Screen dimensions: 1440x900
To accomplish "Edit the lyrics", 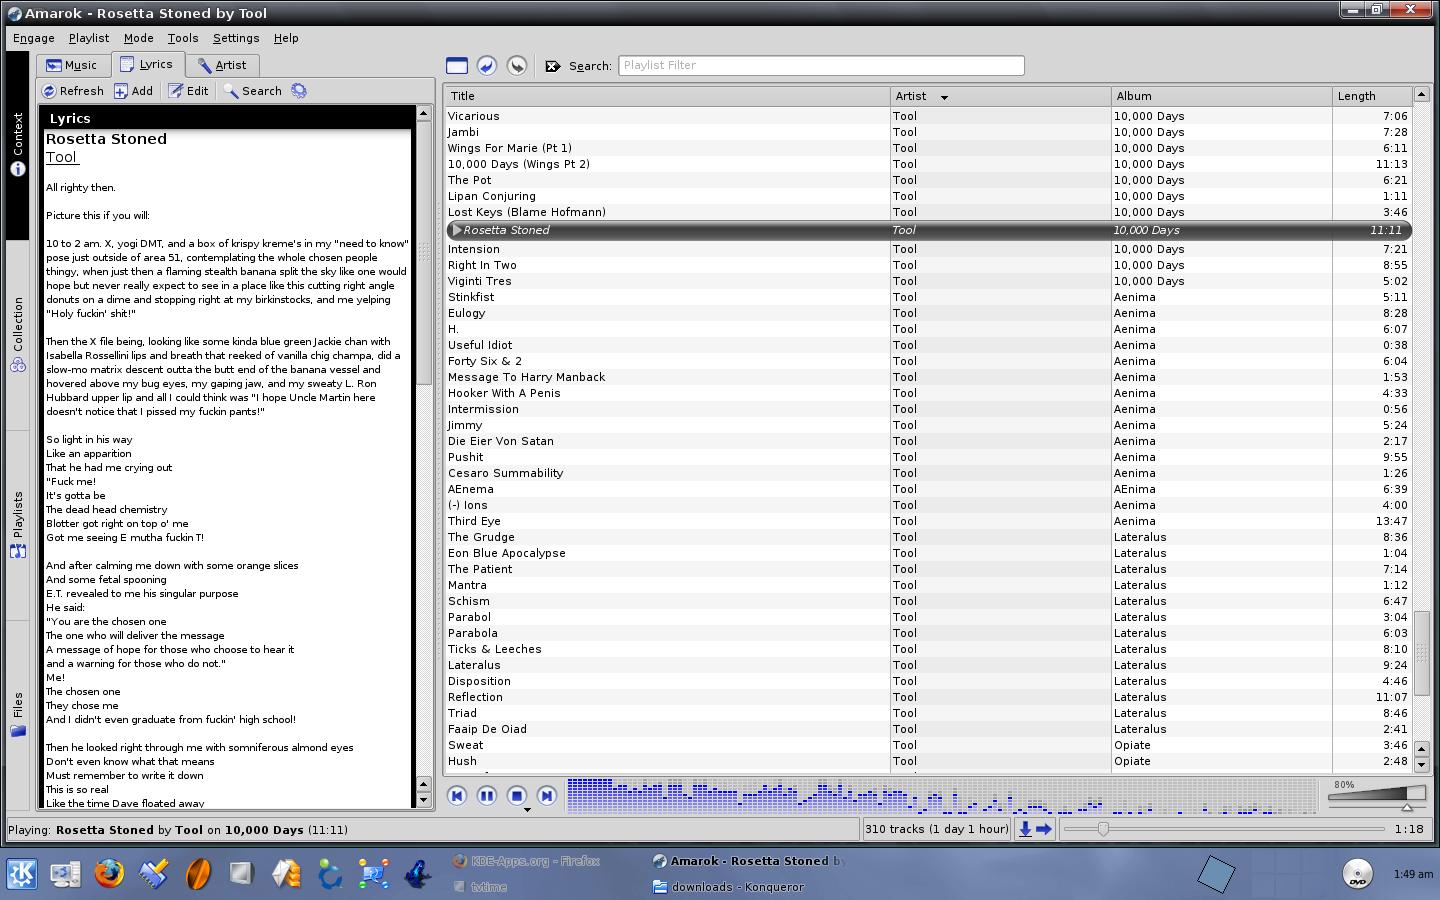I will 188,91.
